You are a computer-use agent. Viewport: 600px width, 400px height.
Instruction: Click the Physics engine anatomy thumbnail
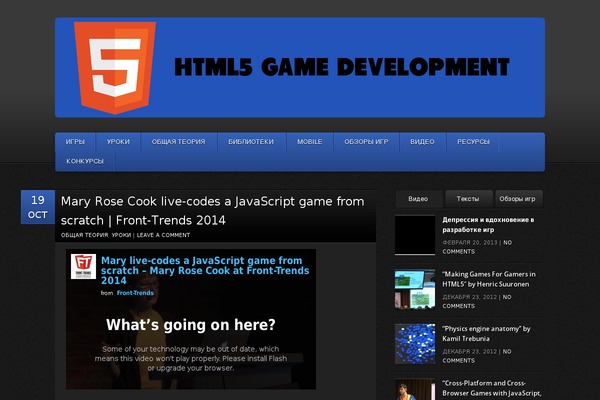coord(415,344)
